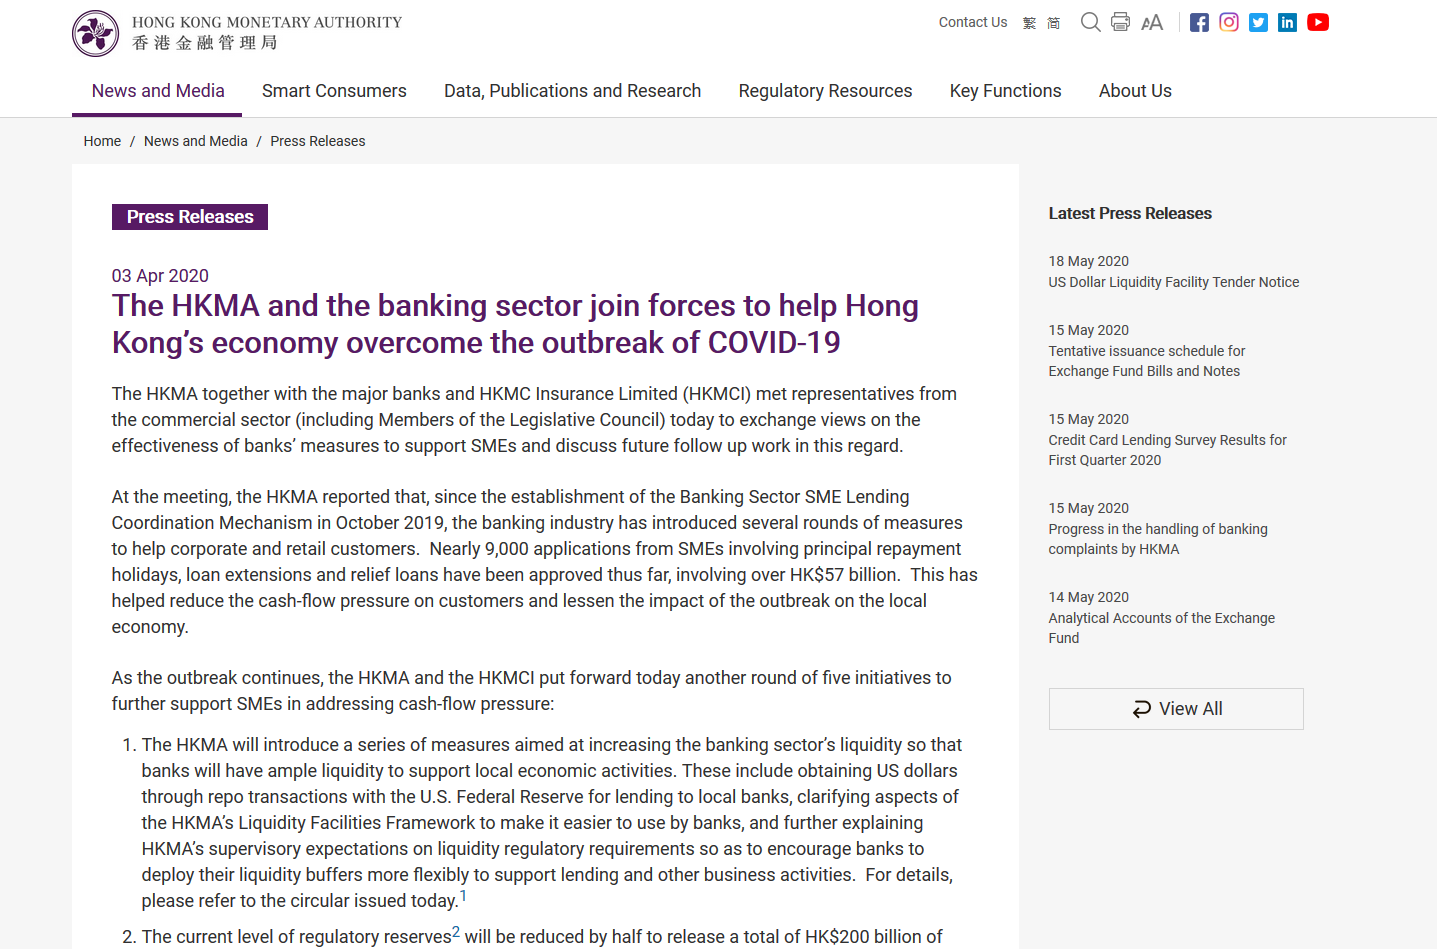
Task: Open the HKMA Facebook page icon
Action: [1199, 22]
